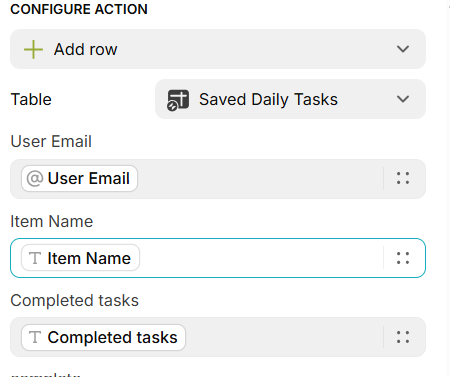Image resolution: width=450 pixels, height=377 pixels.
Task: Click the chevron on the Add row selector
Action: point(403,49)
